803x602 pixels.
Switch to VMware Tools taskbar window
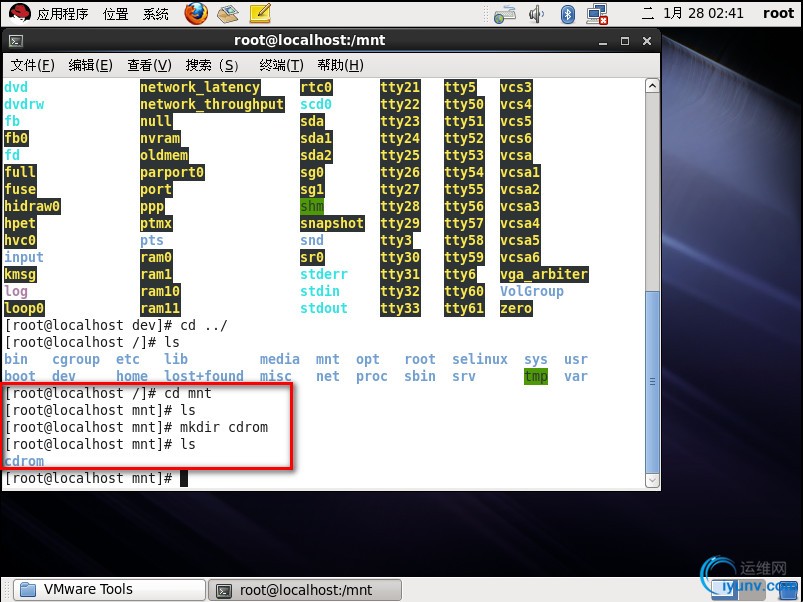pyautogui.click(x=110, y=590)
